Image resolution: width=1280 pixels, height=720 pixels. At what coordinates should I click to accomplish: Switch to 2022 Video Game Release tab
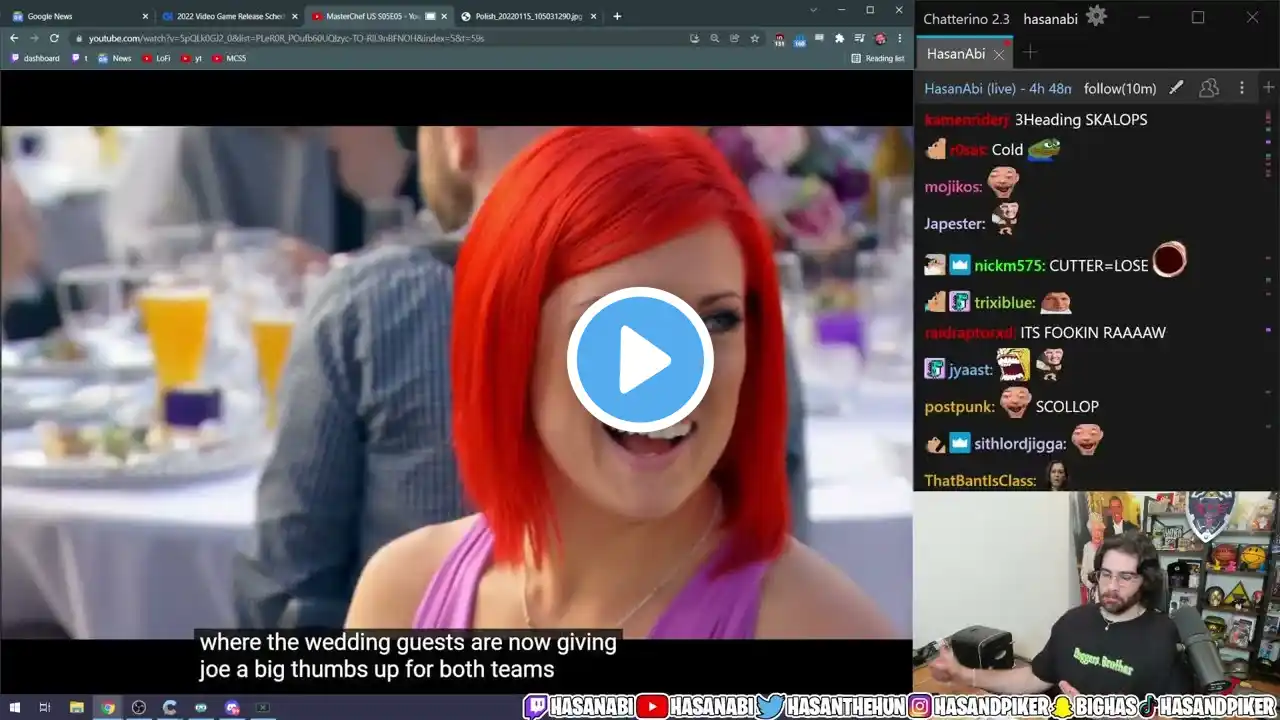point(229,16)
